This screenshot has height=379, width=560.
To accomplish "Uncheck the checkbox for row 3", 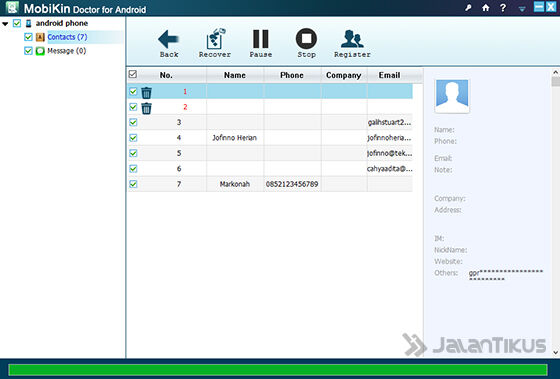I will tap(133, 122).
